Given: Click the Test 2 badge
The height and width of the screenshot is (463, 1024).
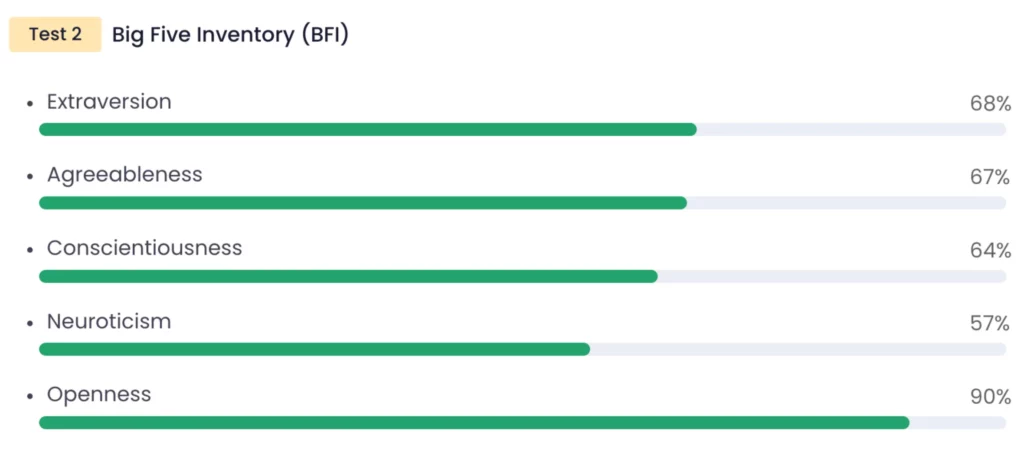Looking at the screenshot, I should [x=55, y=35].
